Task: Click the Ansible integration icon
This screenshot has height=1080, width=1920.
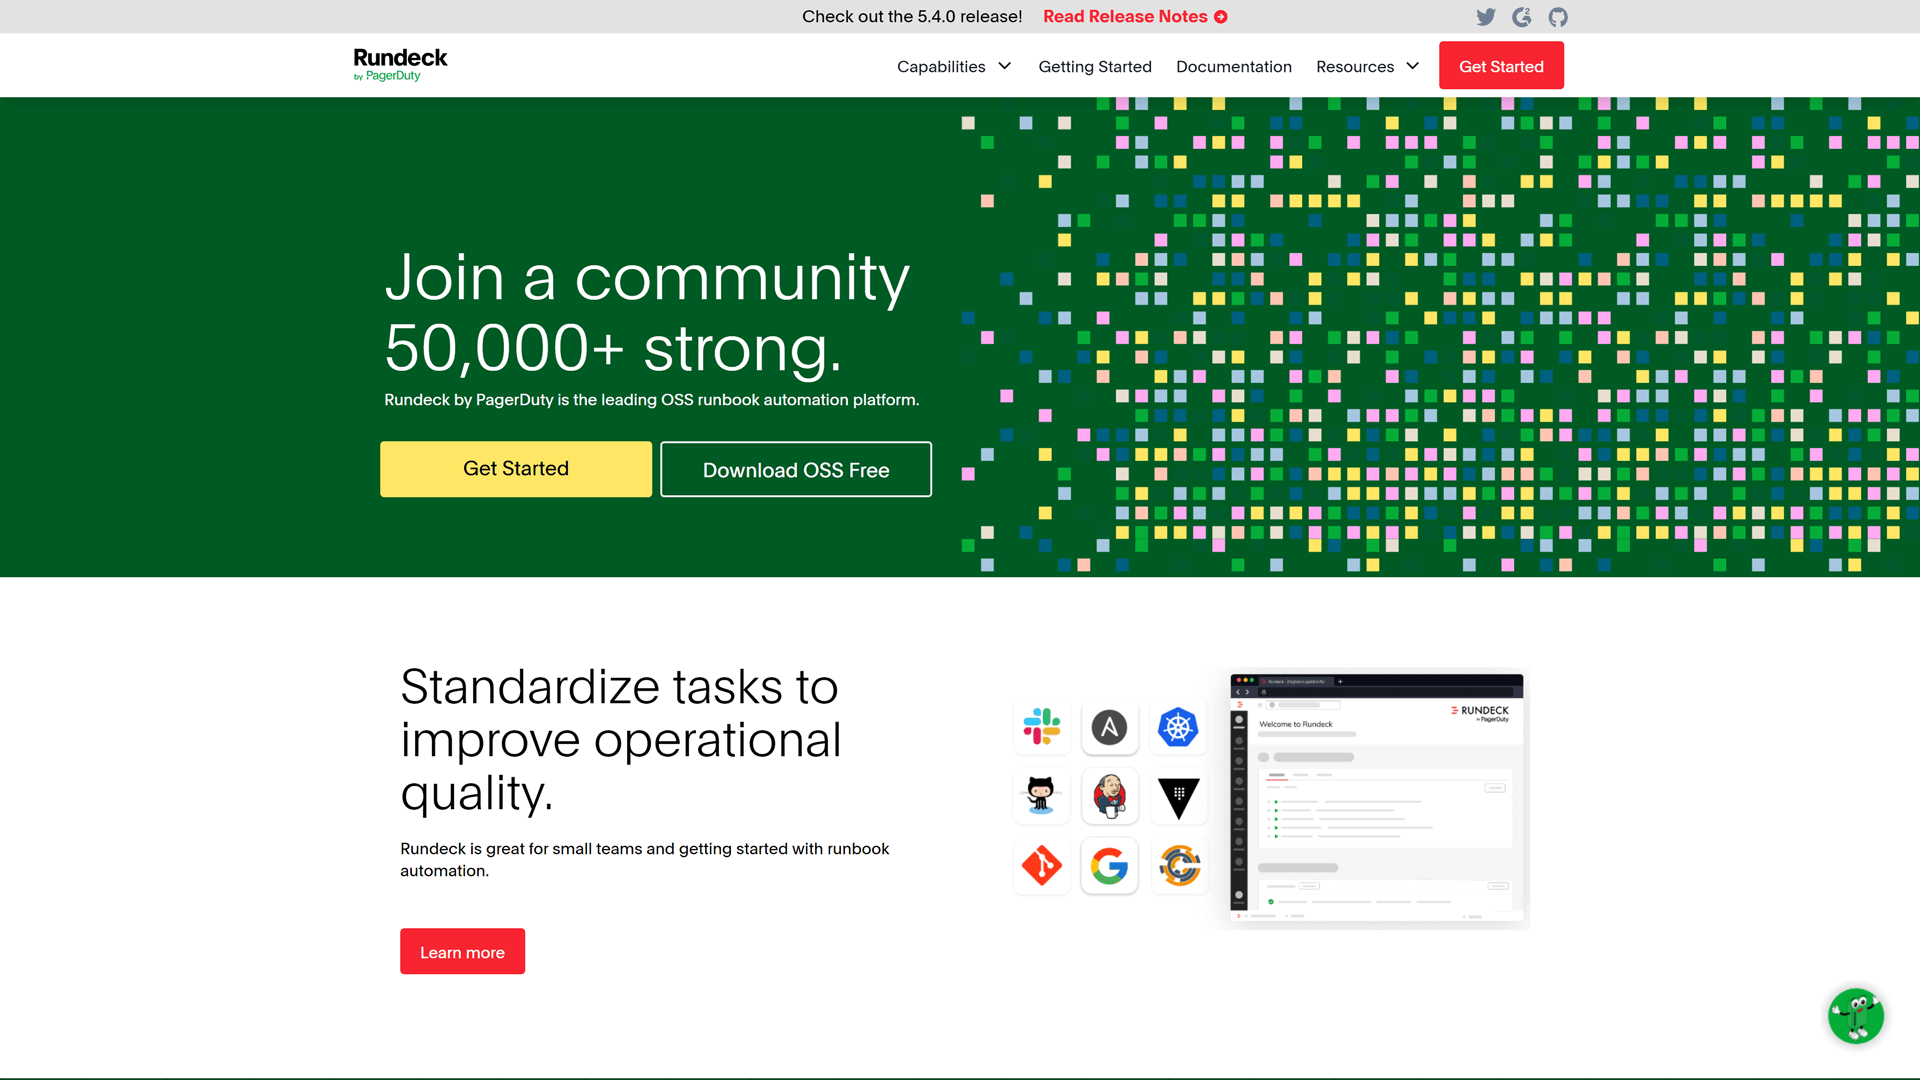Action: click(x=1110, y=727)
